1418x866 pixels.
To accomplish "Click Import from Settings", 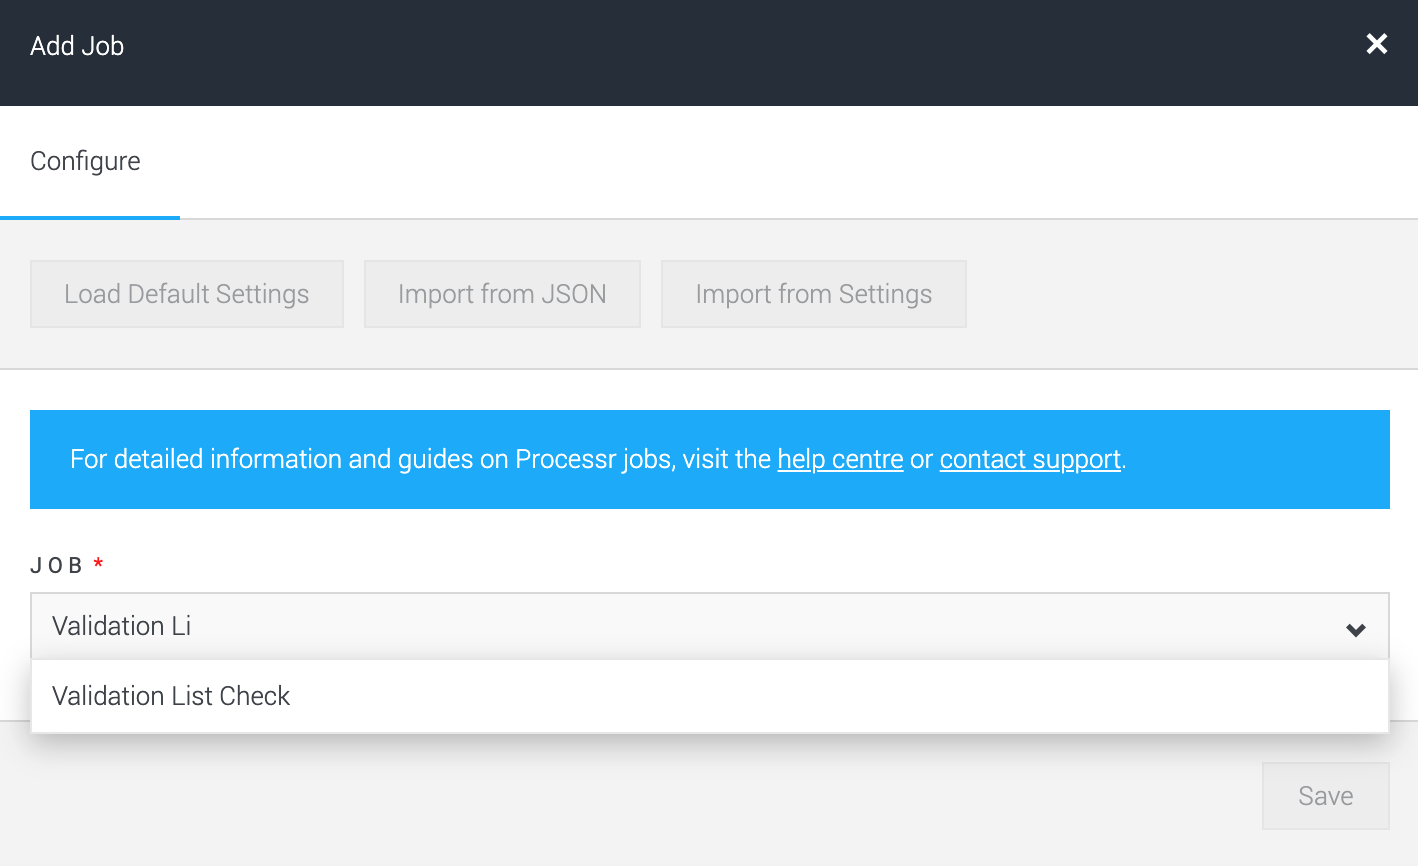I will (813, 293).
